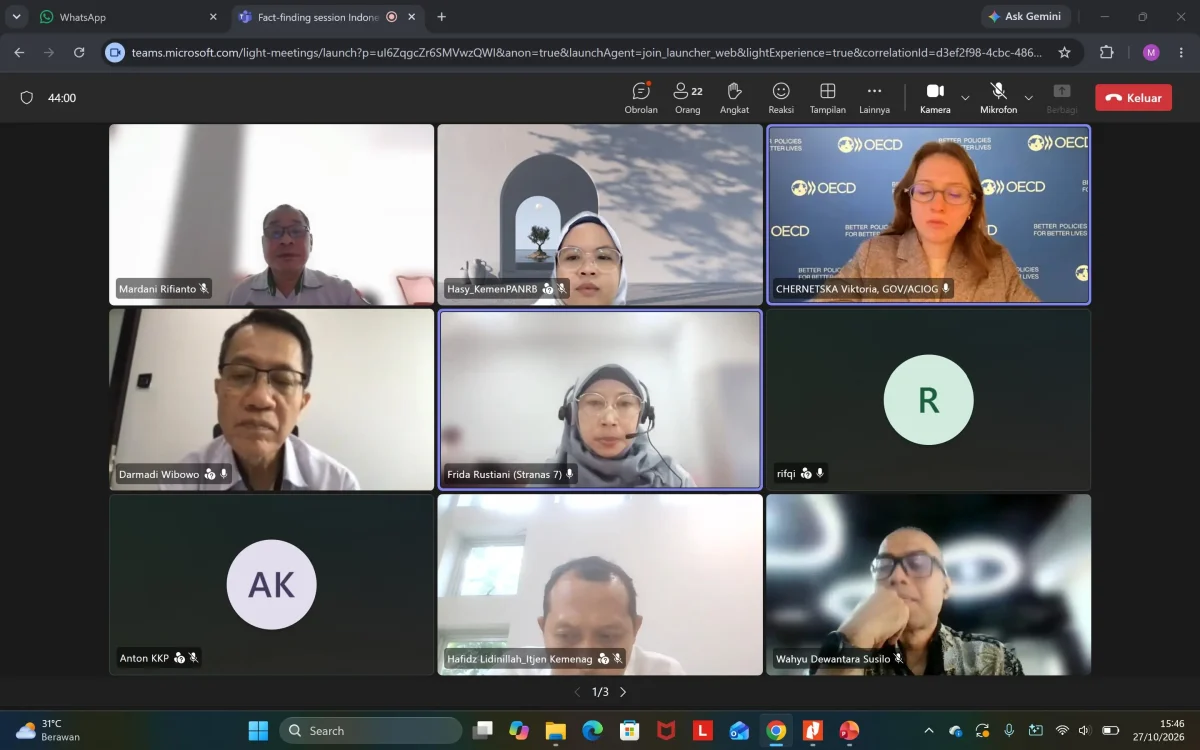The image size is (1200, 750).
Task: Open the Obrolan chat panel
Action: pos(641,98)
